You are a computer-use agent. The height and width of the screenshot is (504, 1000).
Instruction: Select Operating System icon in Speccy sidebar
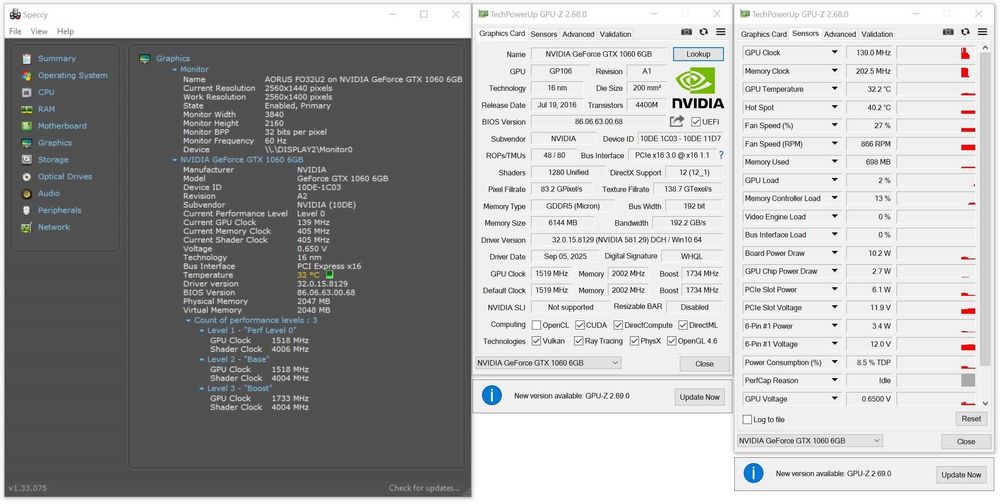pos(26,75)
